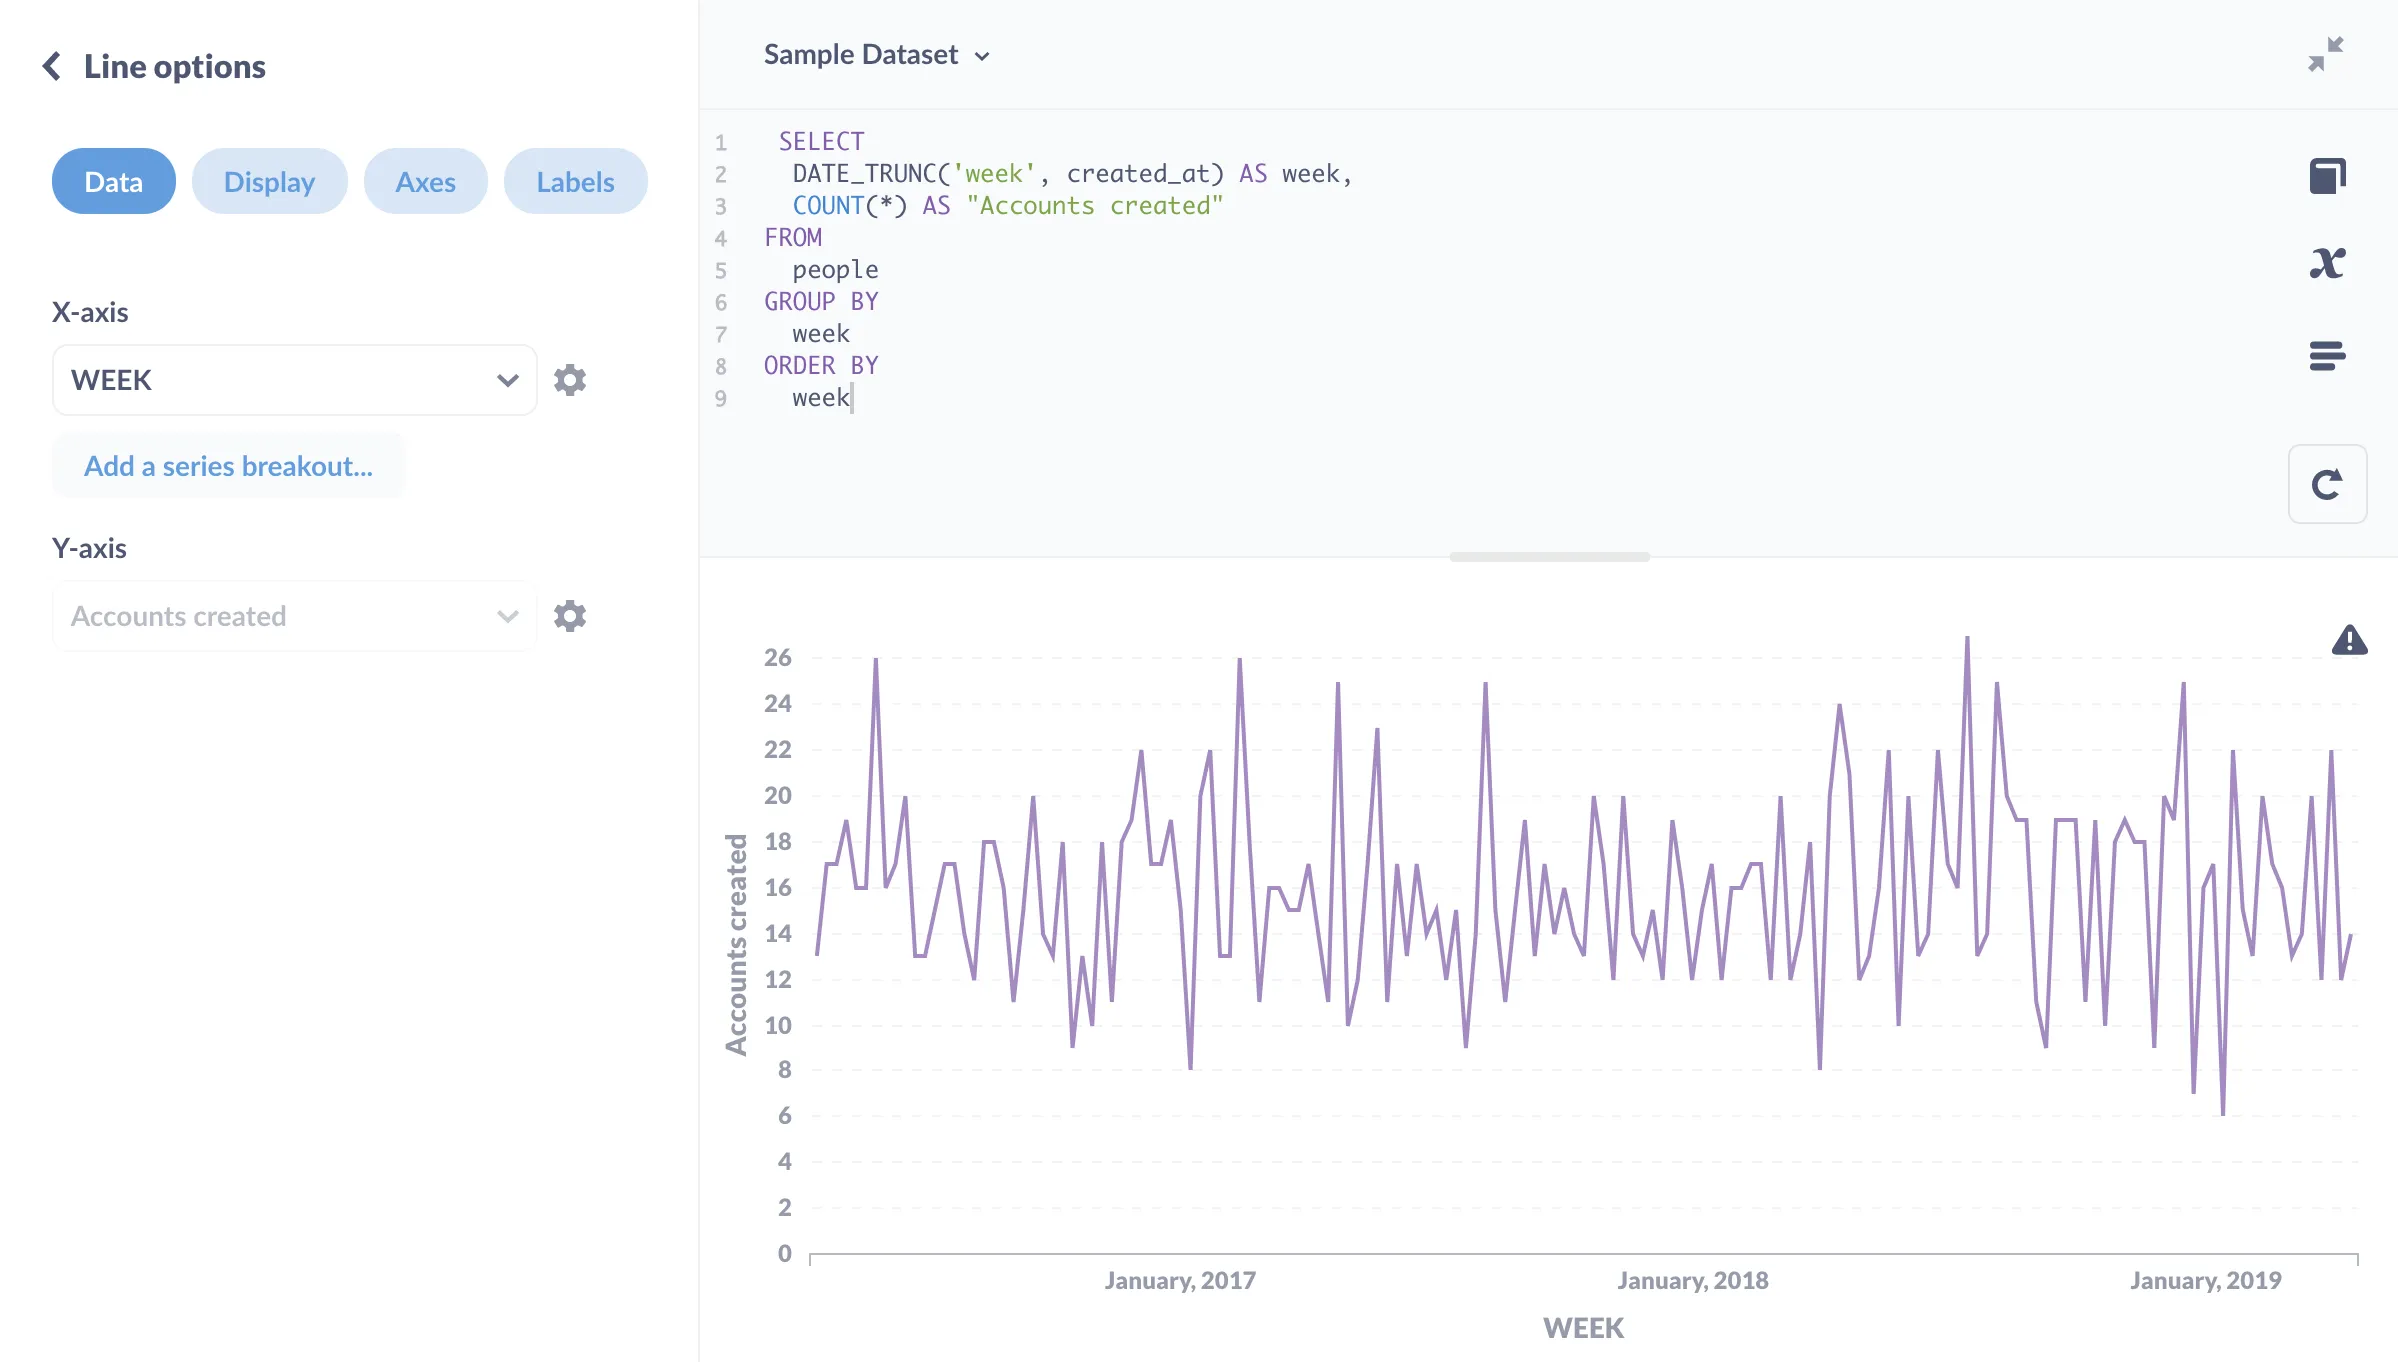Collapse the SQL editor with contract icon
The height and width of the screenshot is (1362, 2398).
tap(2326, 54)
